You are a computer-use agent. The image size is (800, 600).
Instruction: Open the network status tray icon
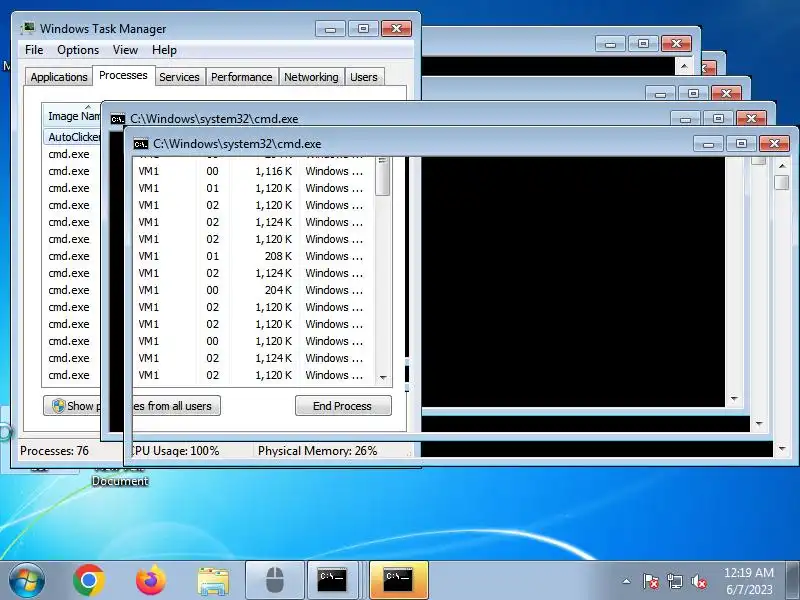coord(674,581)
